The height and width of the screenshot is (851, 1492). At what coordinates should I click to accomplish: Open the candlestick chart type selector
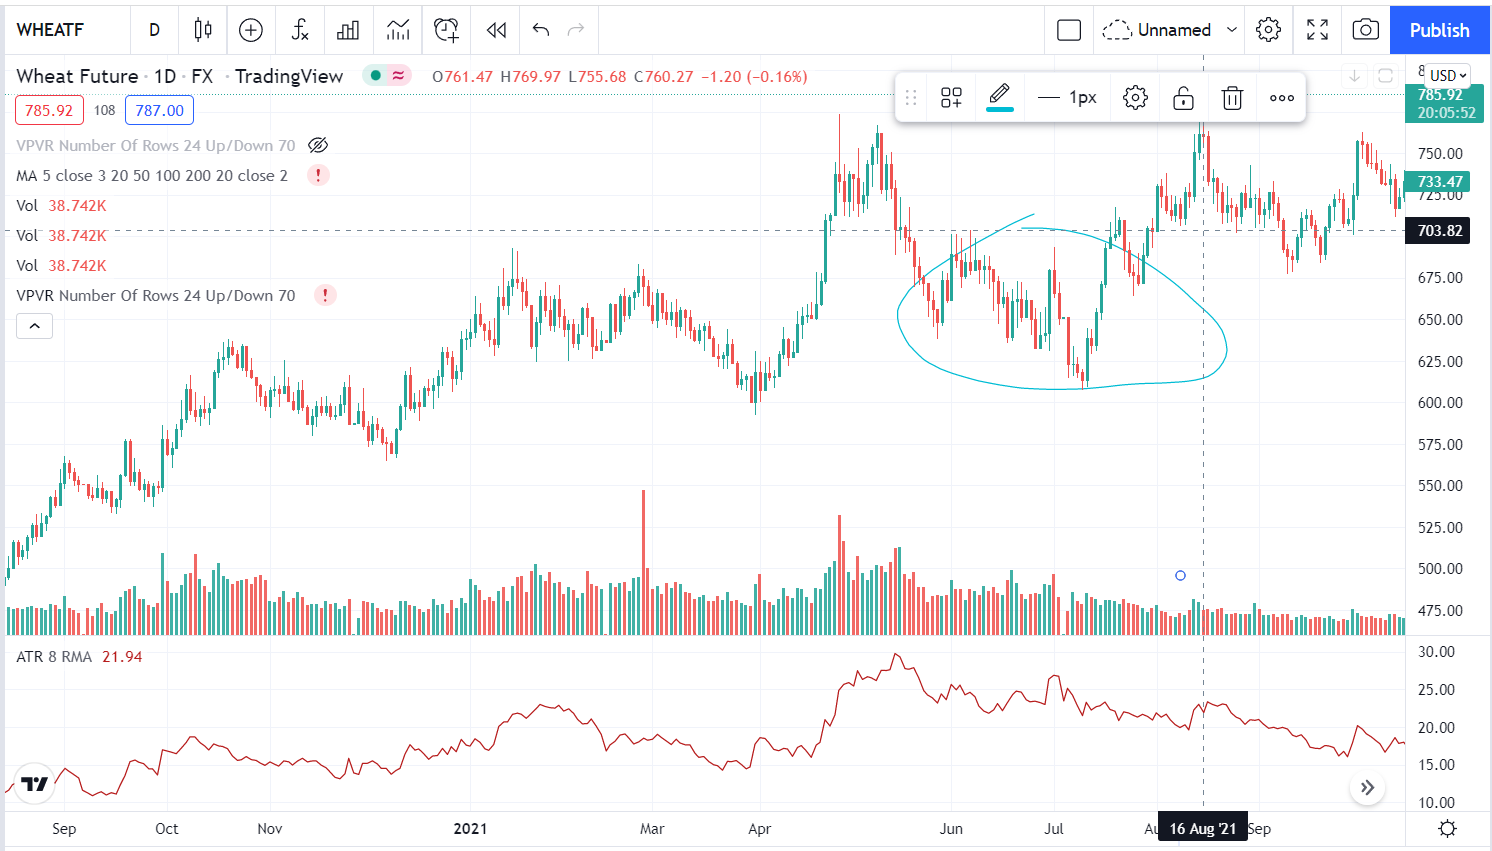203,30
